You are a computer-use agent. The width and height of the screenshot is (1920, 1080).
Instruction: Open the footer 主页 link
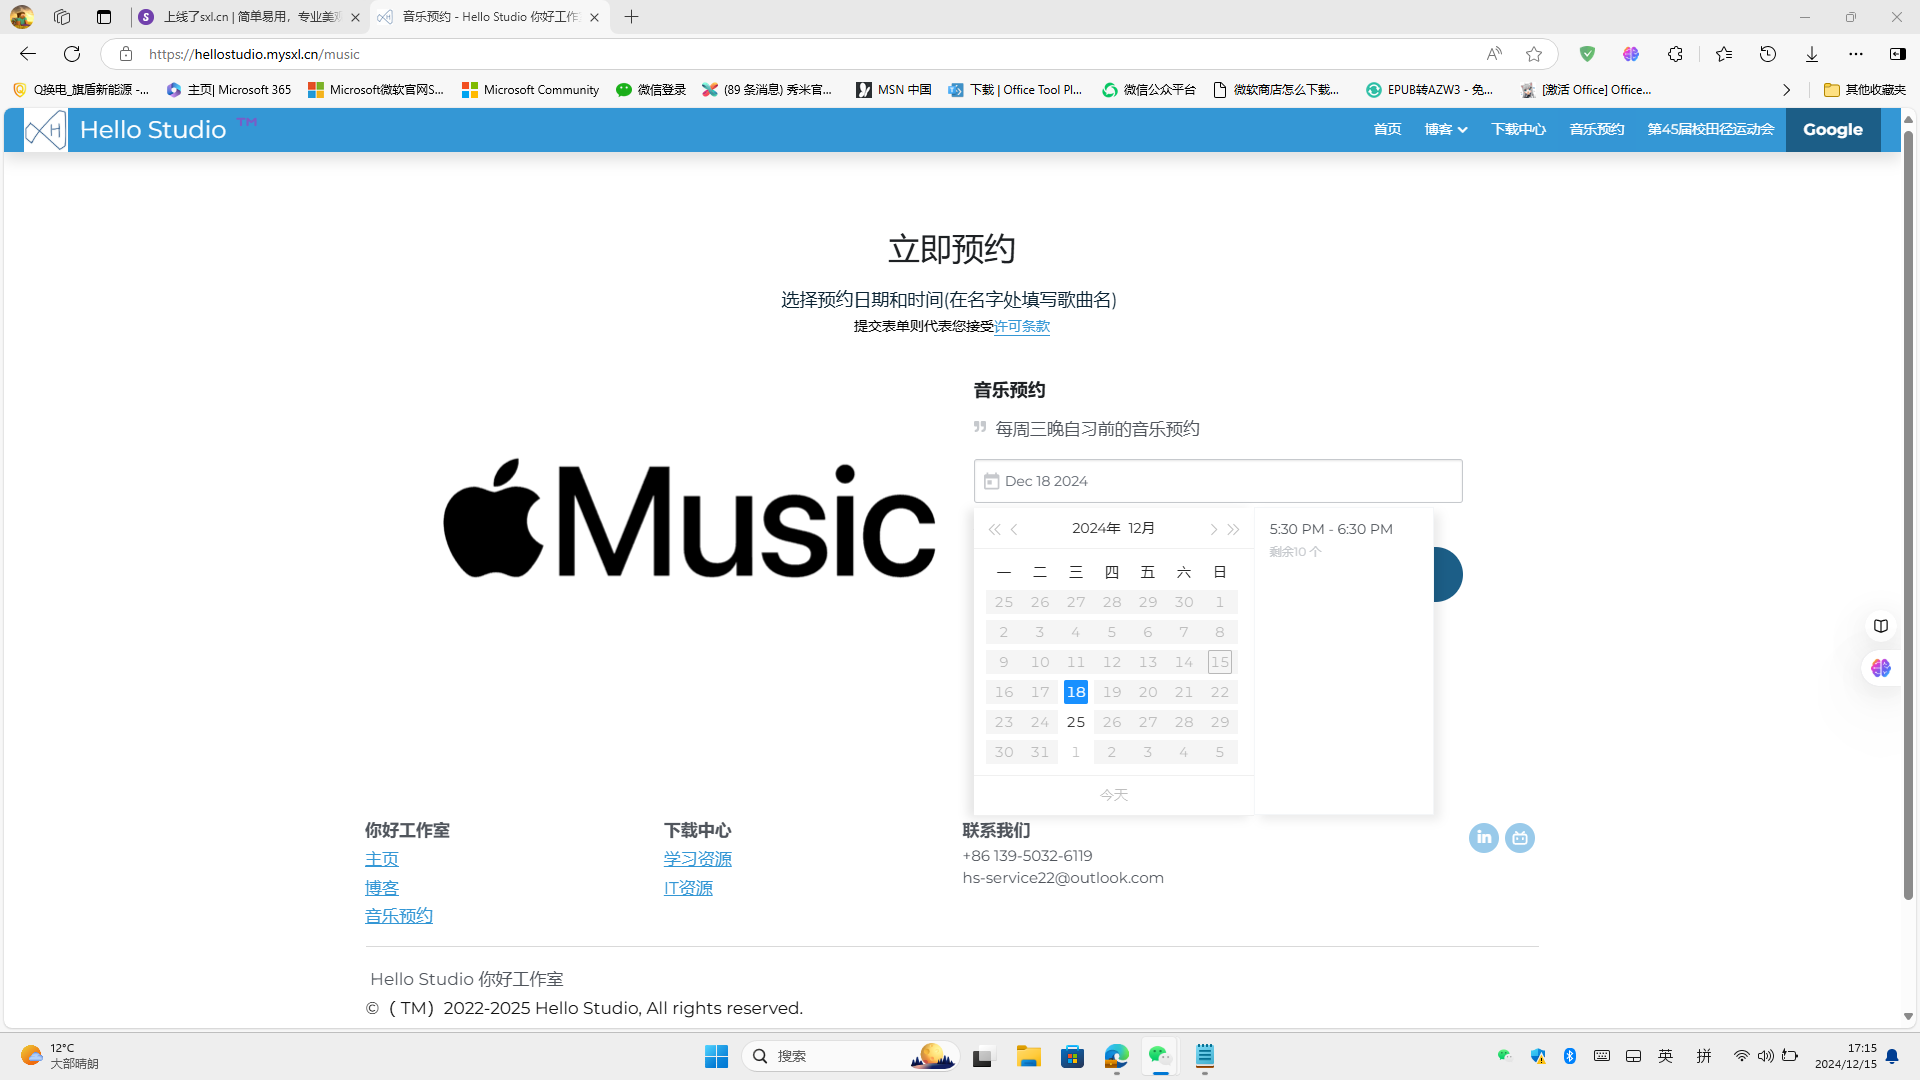pyautogui.click(x=382, y=859)
